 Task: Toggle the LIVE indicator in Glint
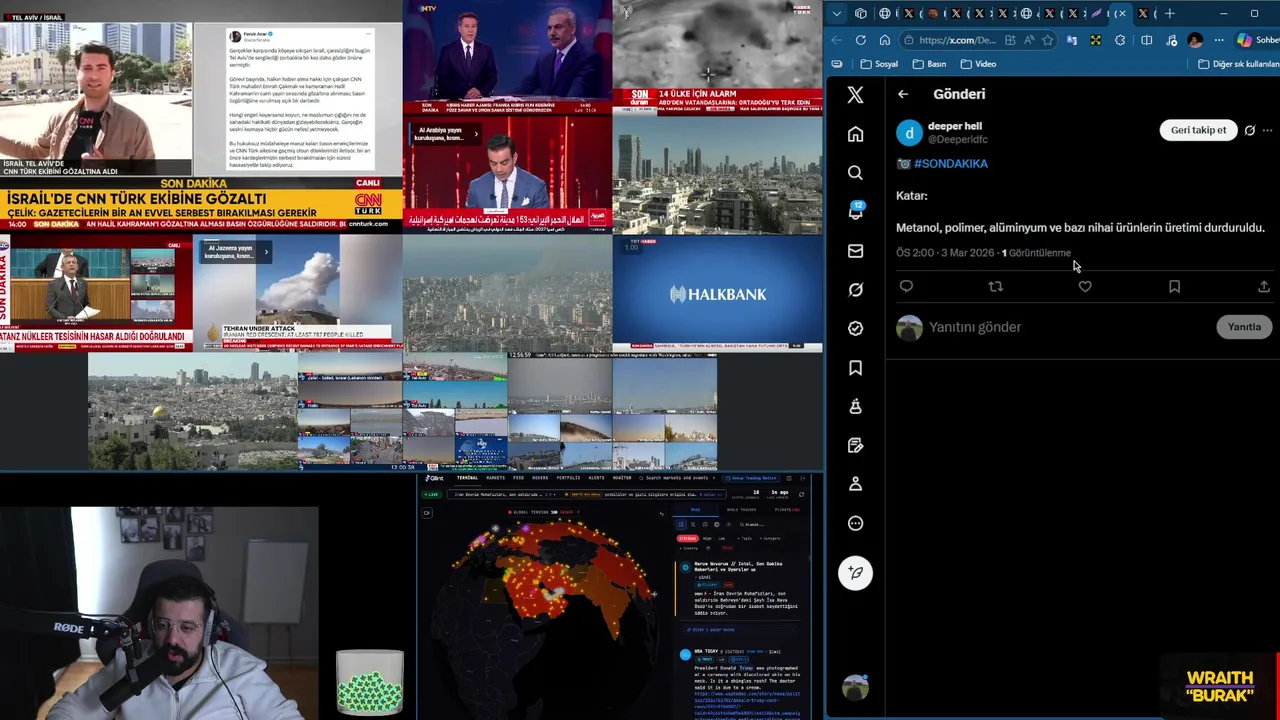point(431,494)
